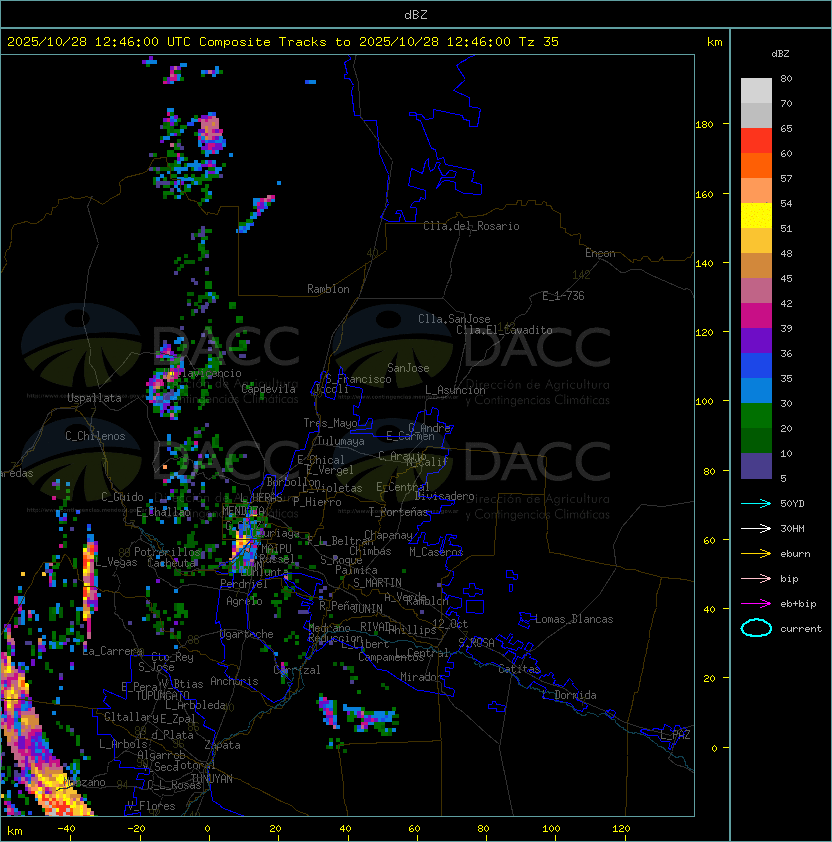Click the Chapanay place label
Screen dimensions: 832x842
pyautogui.click(x=388, y=535)
